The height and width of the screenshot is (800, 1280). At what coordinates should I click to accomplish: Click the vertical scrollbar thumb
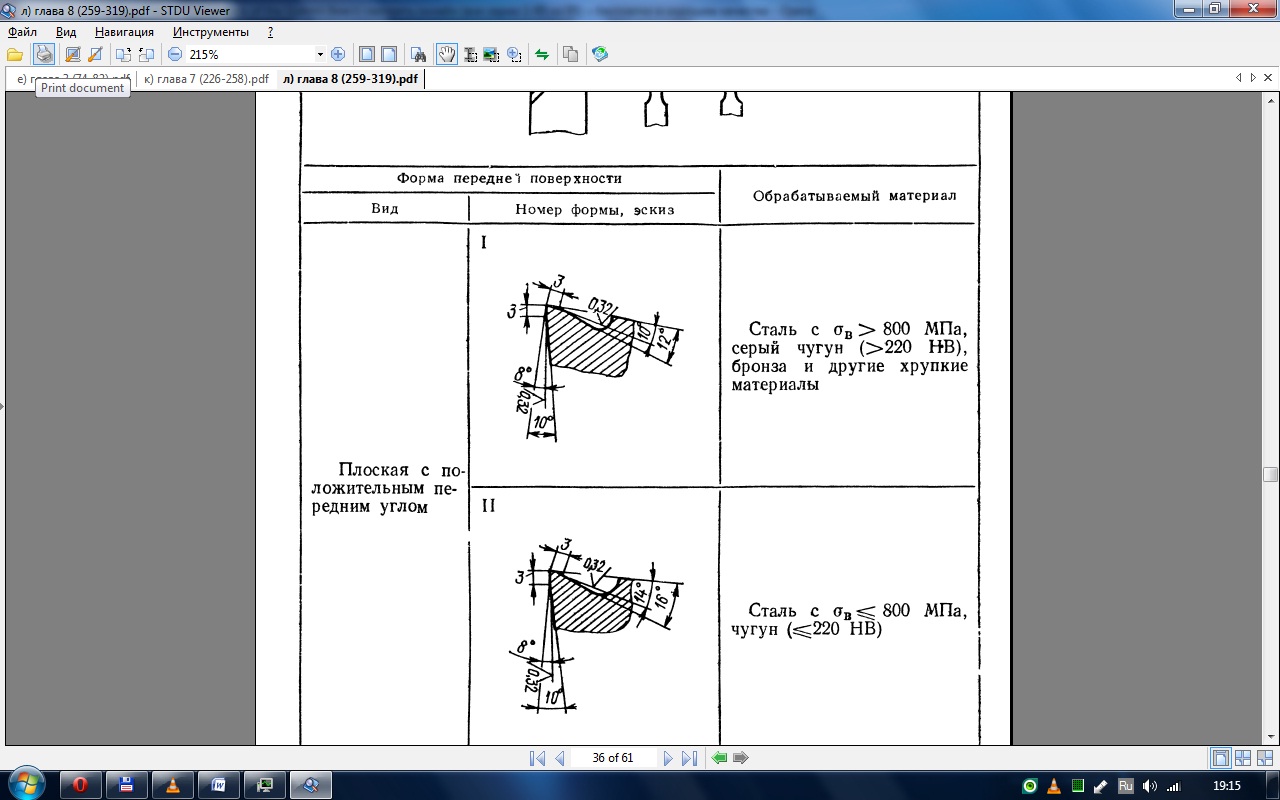(x=1270, y=474)
